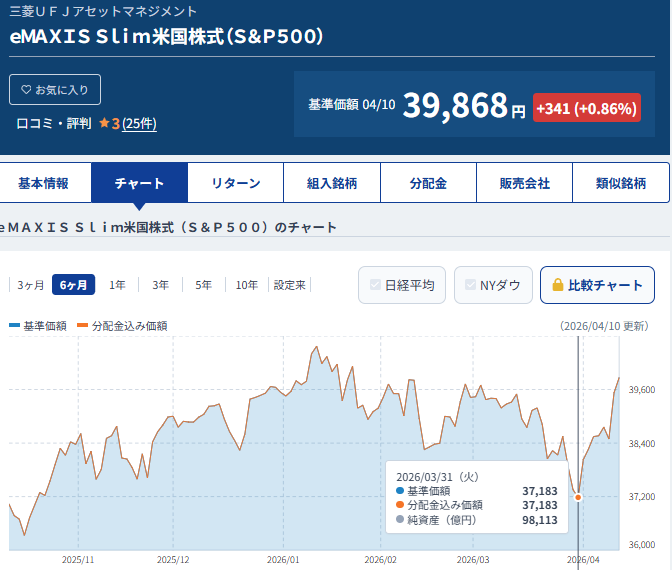
Task: Pick the 10年 chart period
Action: (x=247, y=285)
